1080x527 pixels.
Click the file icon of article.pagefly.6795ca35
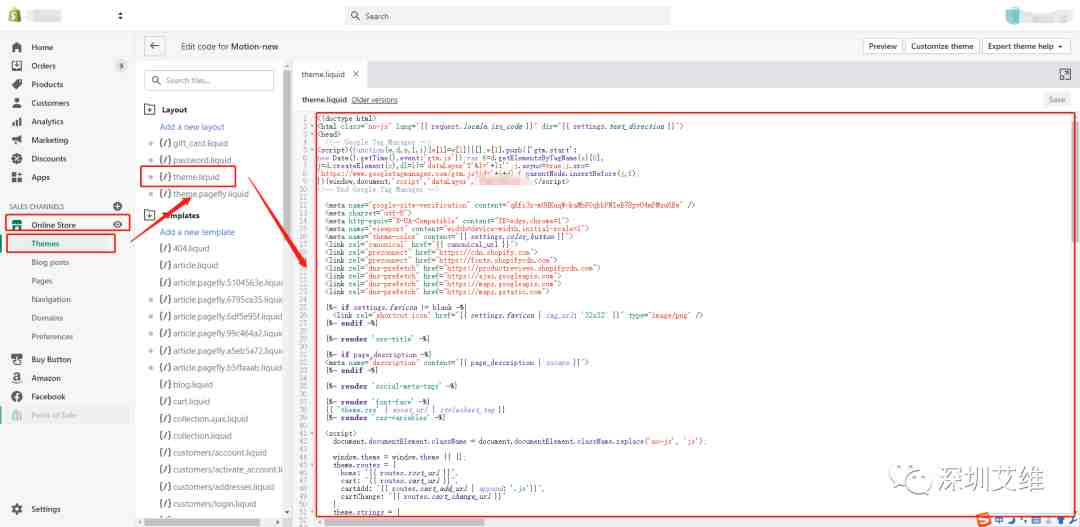point(165,300)
